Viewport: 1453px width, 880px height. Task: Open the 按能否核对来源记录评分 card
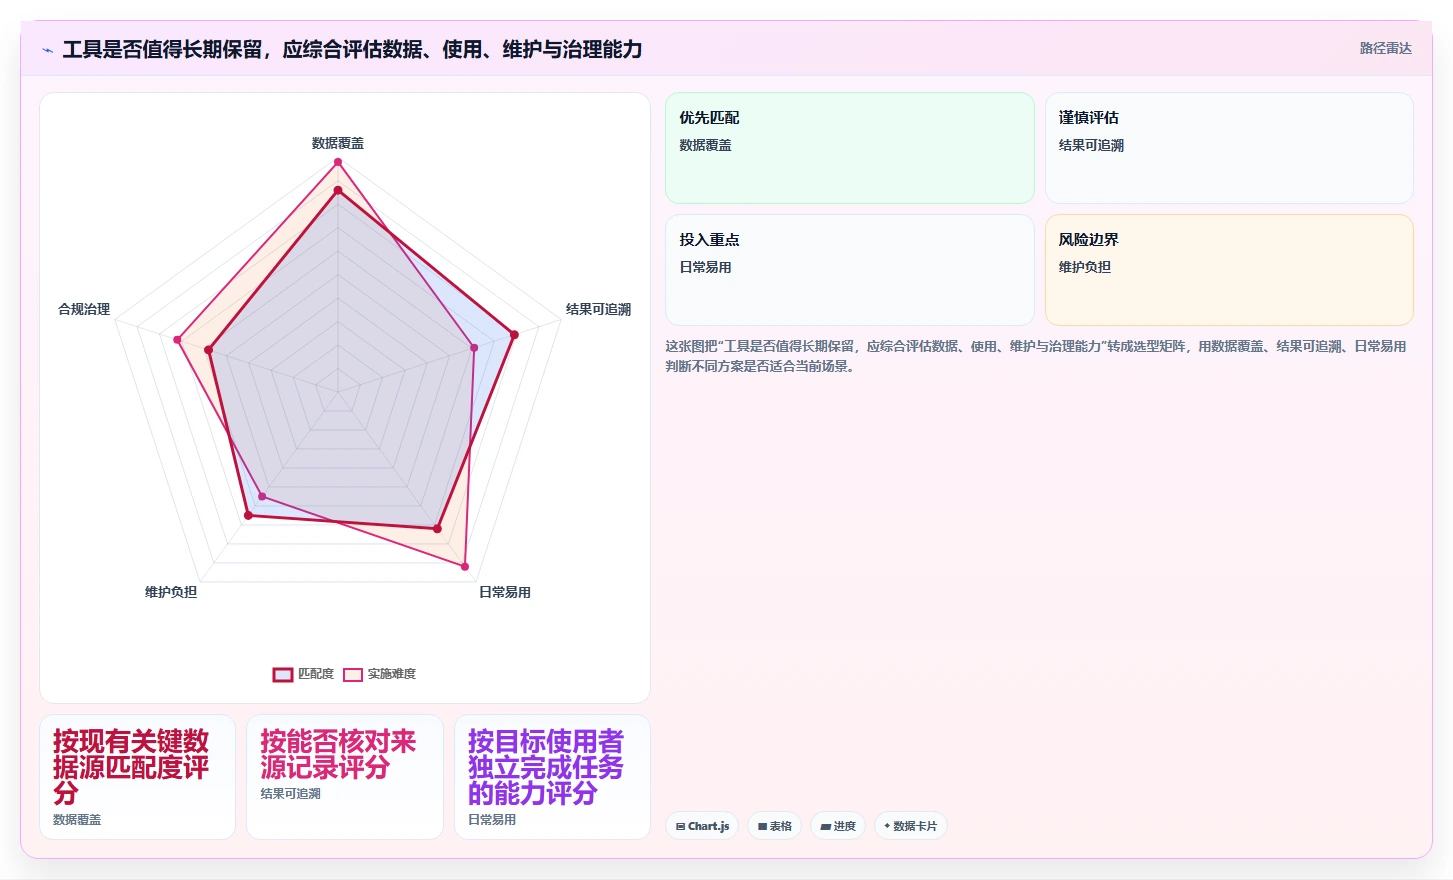click(x=345, y=777)
